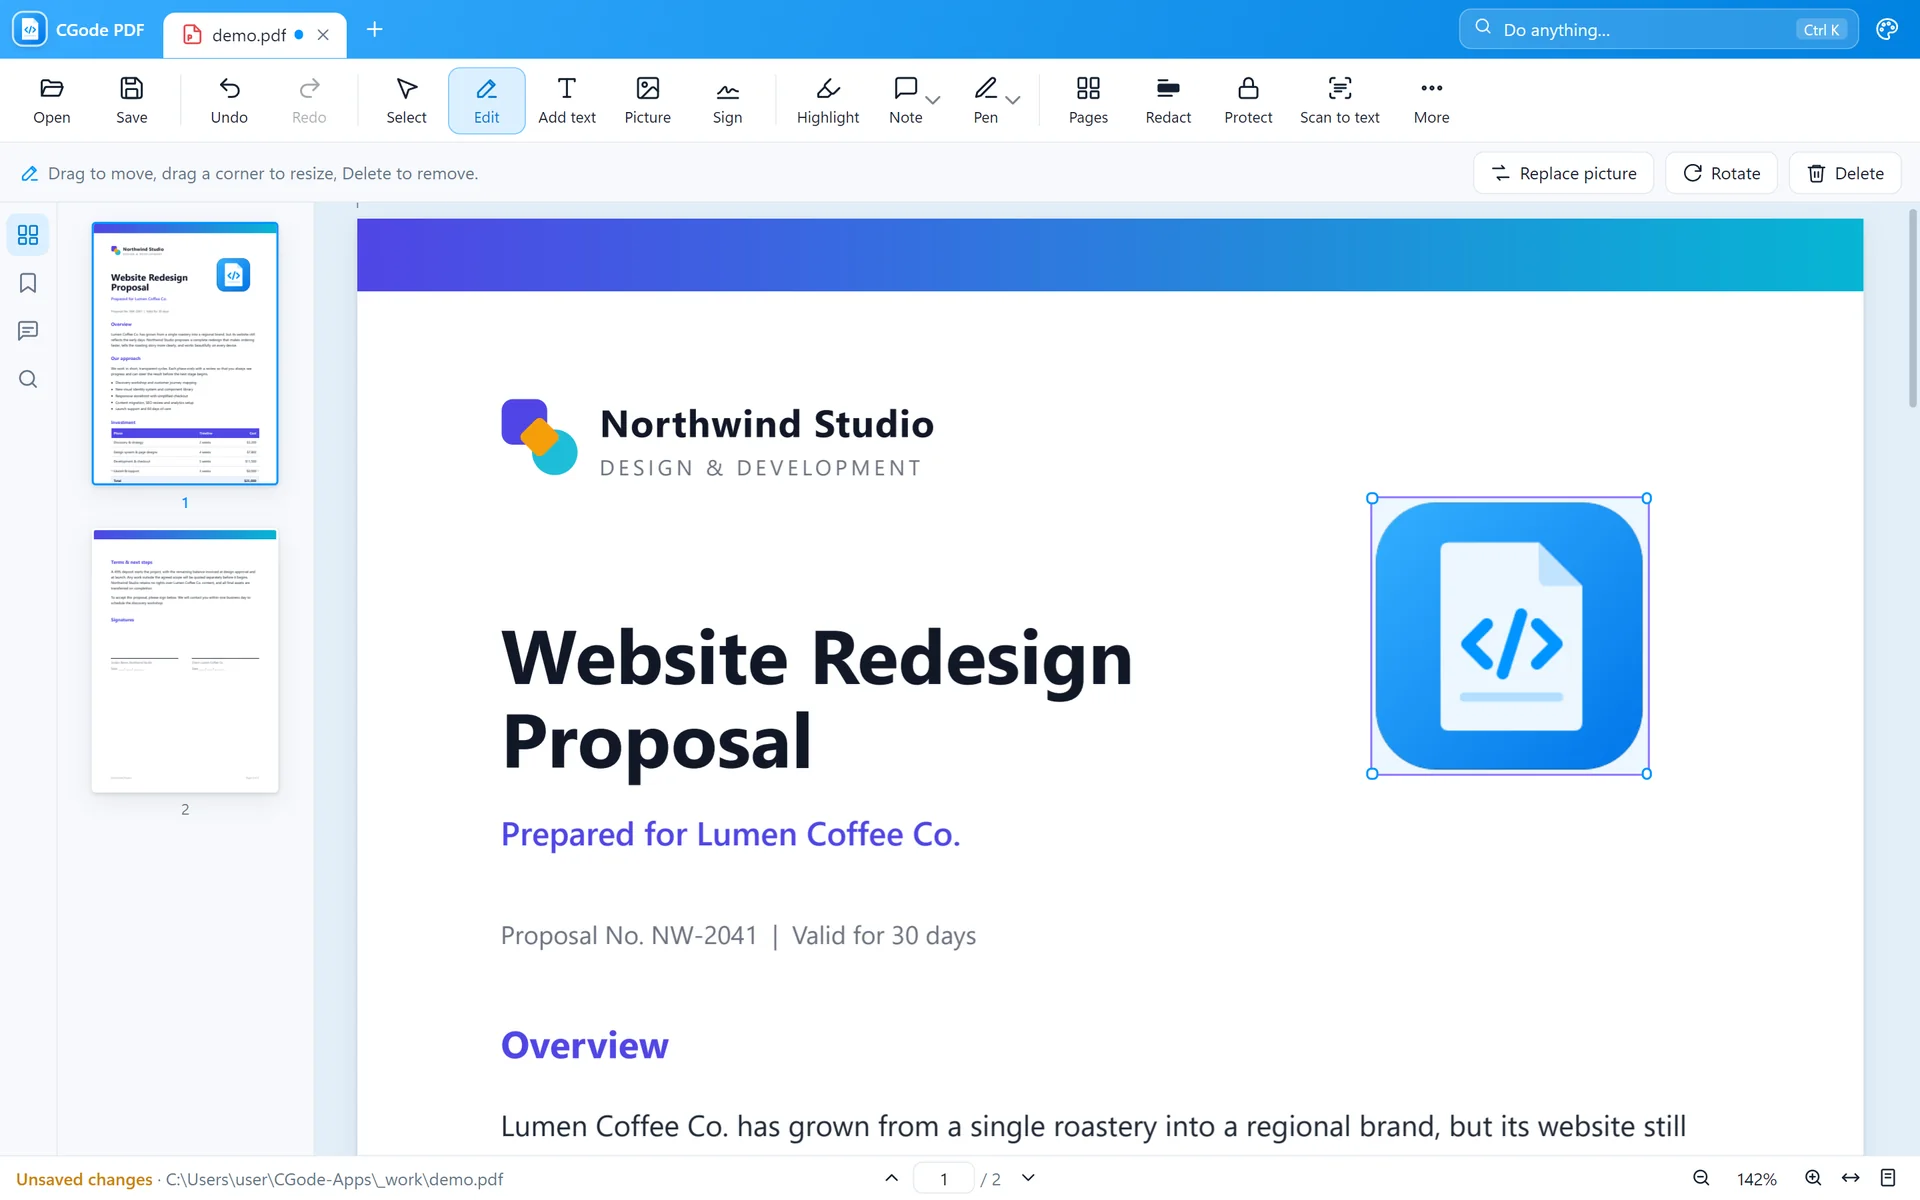
Task: Open a new tab with plus button
Action: point(374,30)
